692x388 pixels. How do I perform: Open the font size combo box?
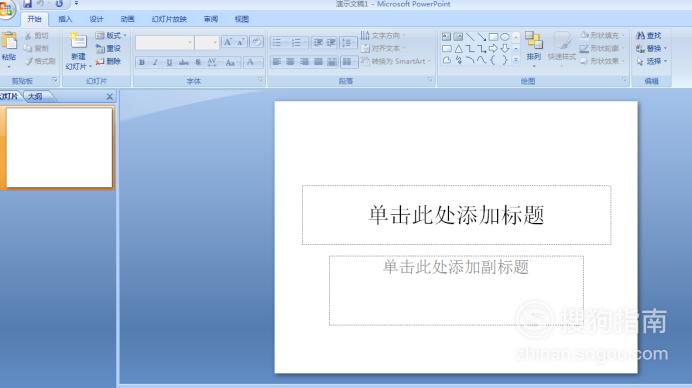[x=207, y=42]
